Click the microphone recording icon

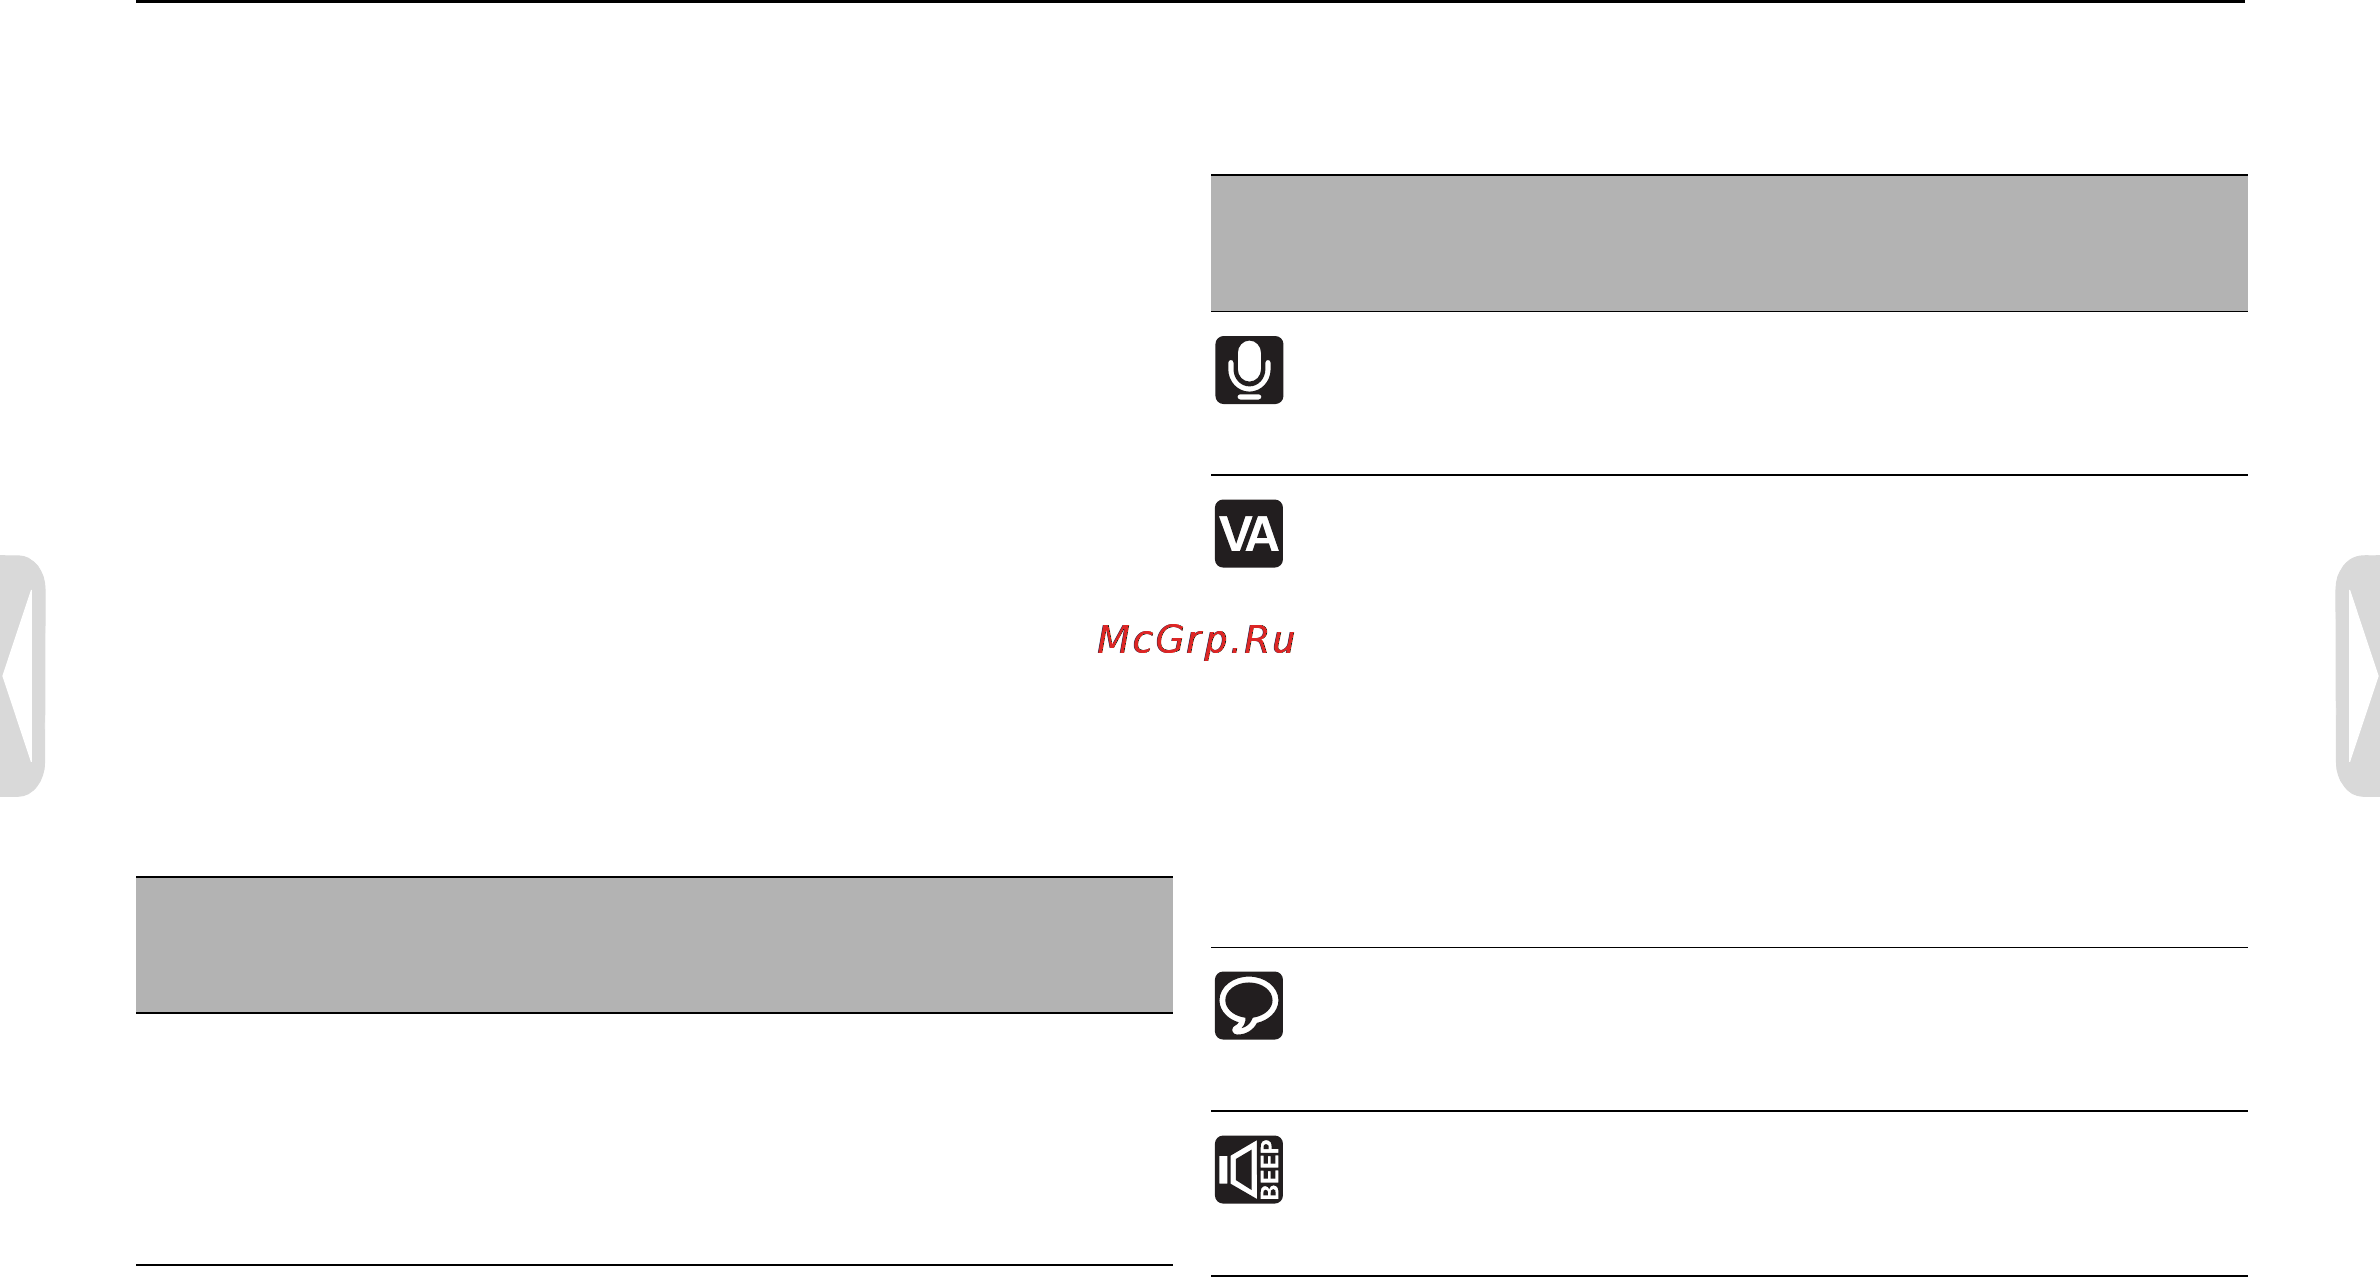(x=1249, y=370)
